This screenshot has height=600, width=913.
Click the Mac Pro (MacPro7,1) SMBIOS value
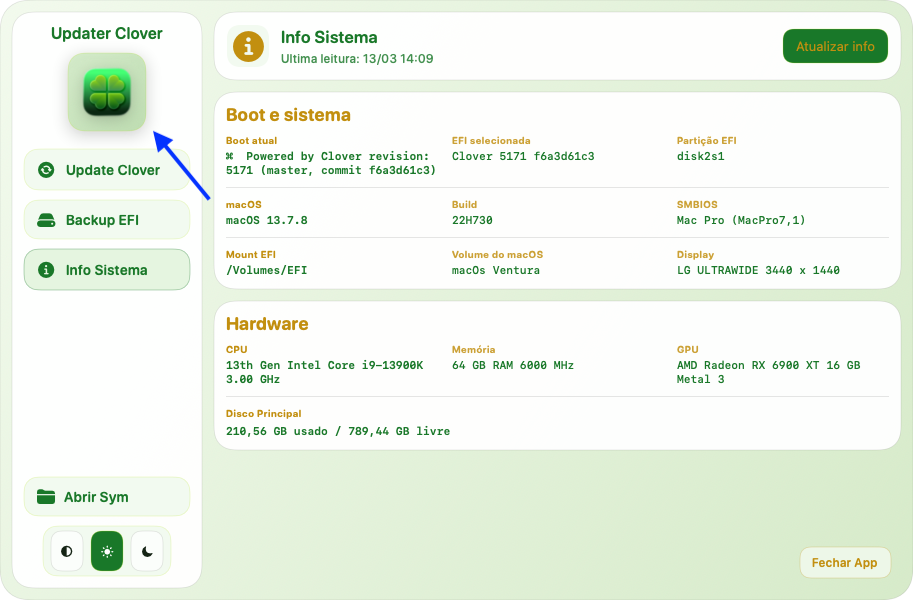tap(741, 220)
